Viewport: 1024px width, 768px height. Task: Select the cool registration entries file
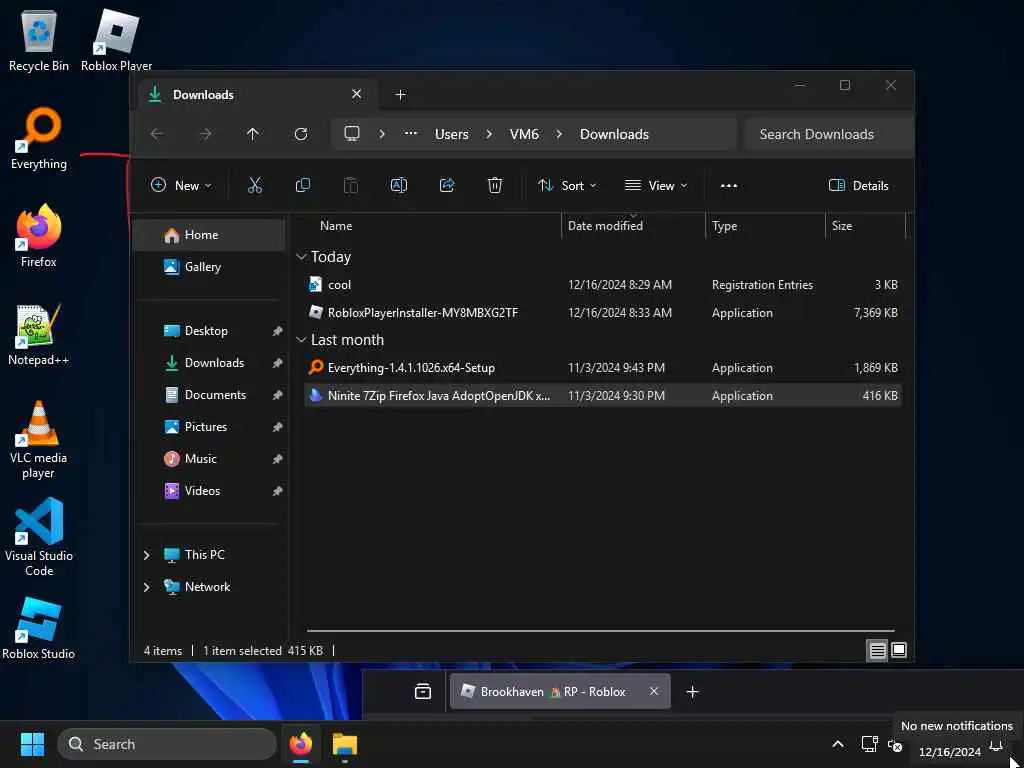click(x=603, y=285)
